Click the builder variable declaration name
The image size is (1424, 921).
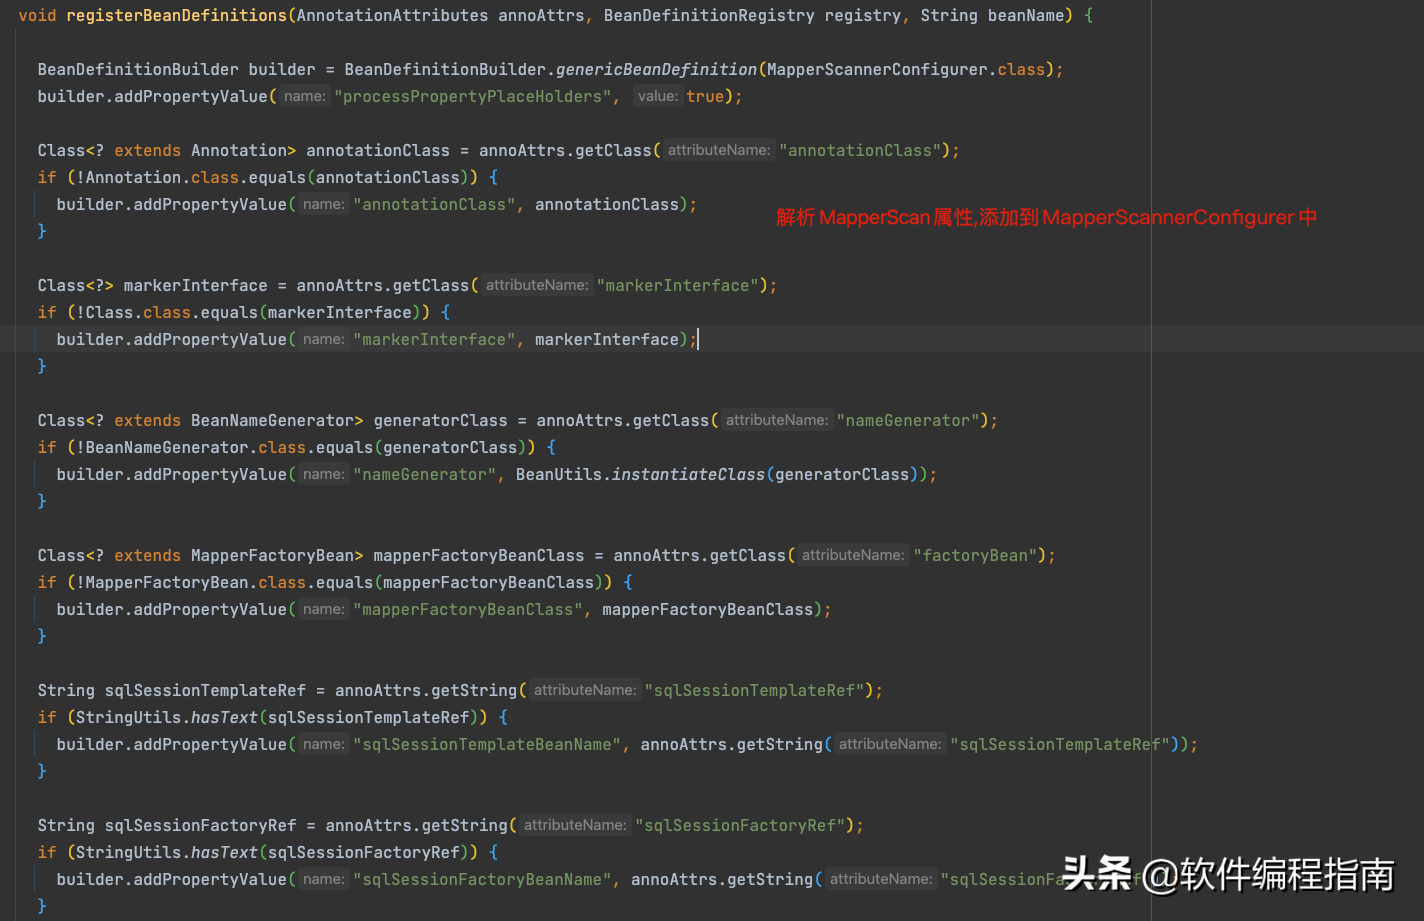click(x=282, y=69)
